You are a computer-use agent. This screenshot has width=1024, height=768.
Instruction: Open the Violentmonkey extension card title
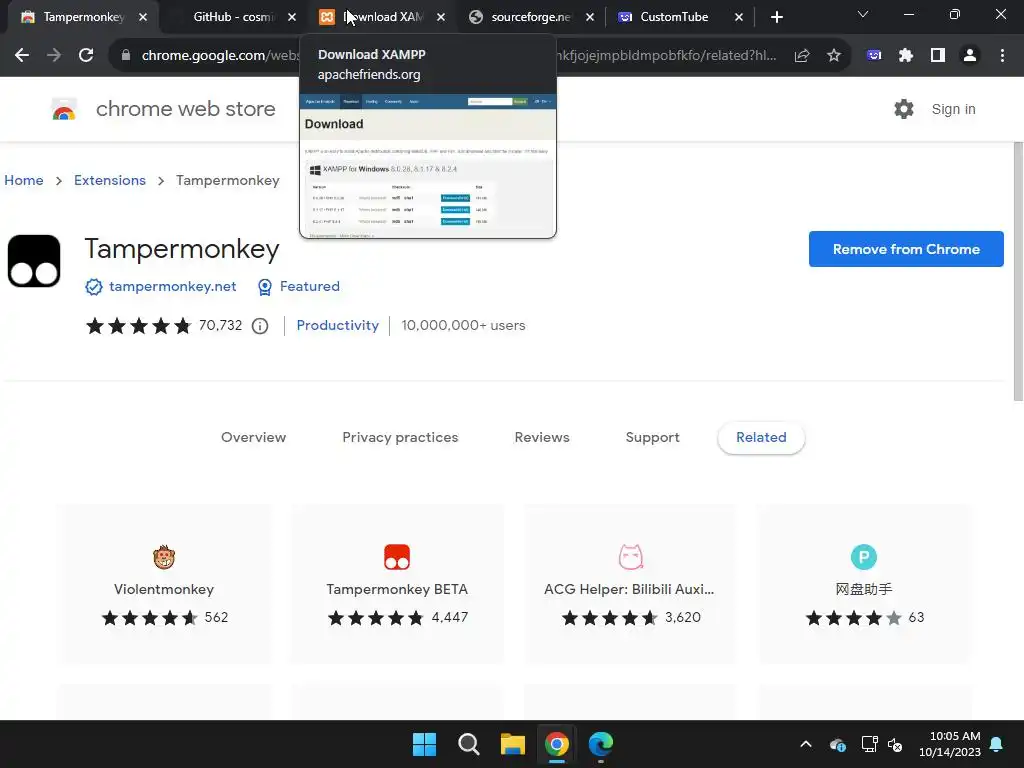click(x=164, y=589)
